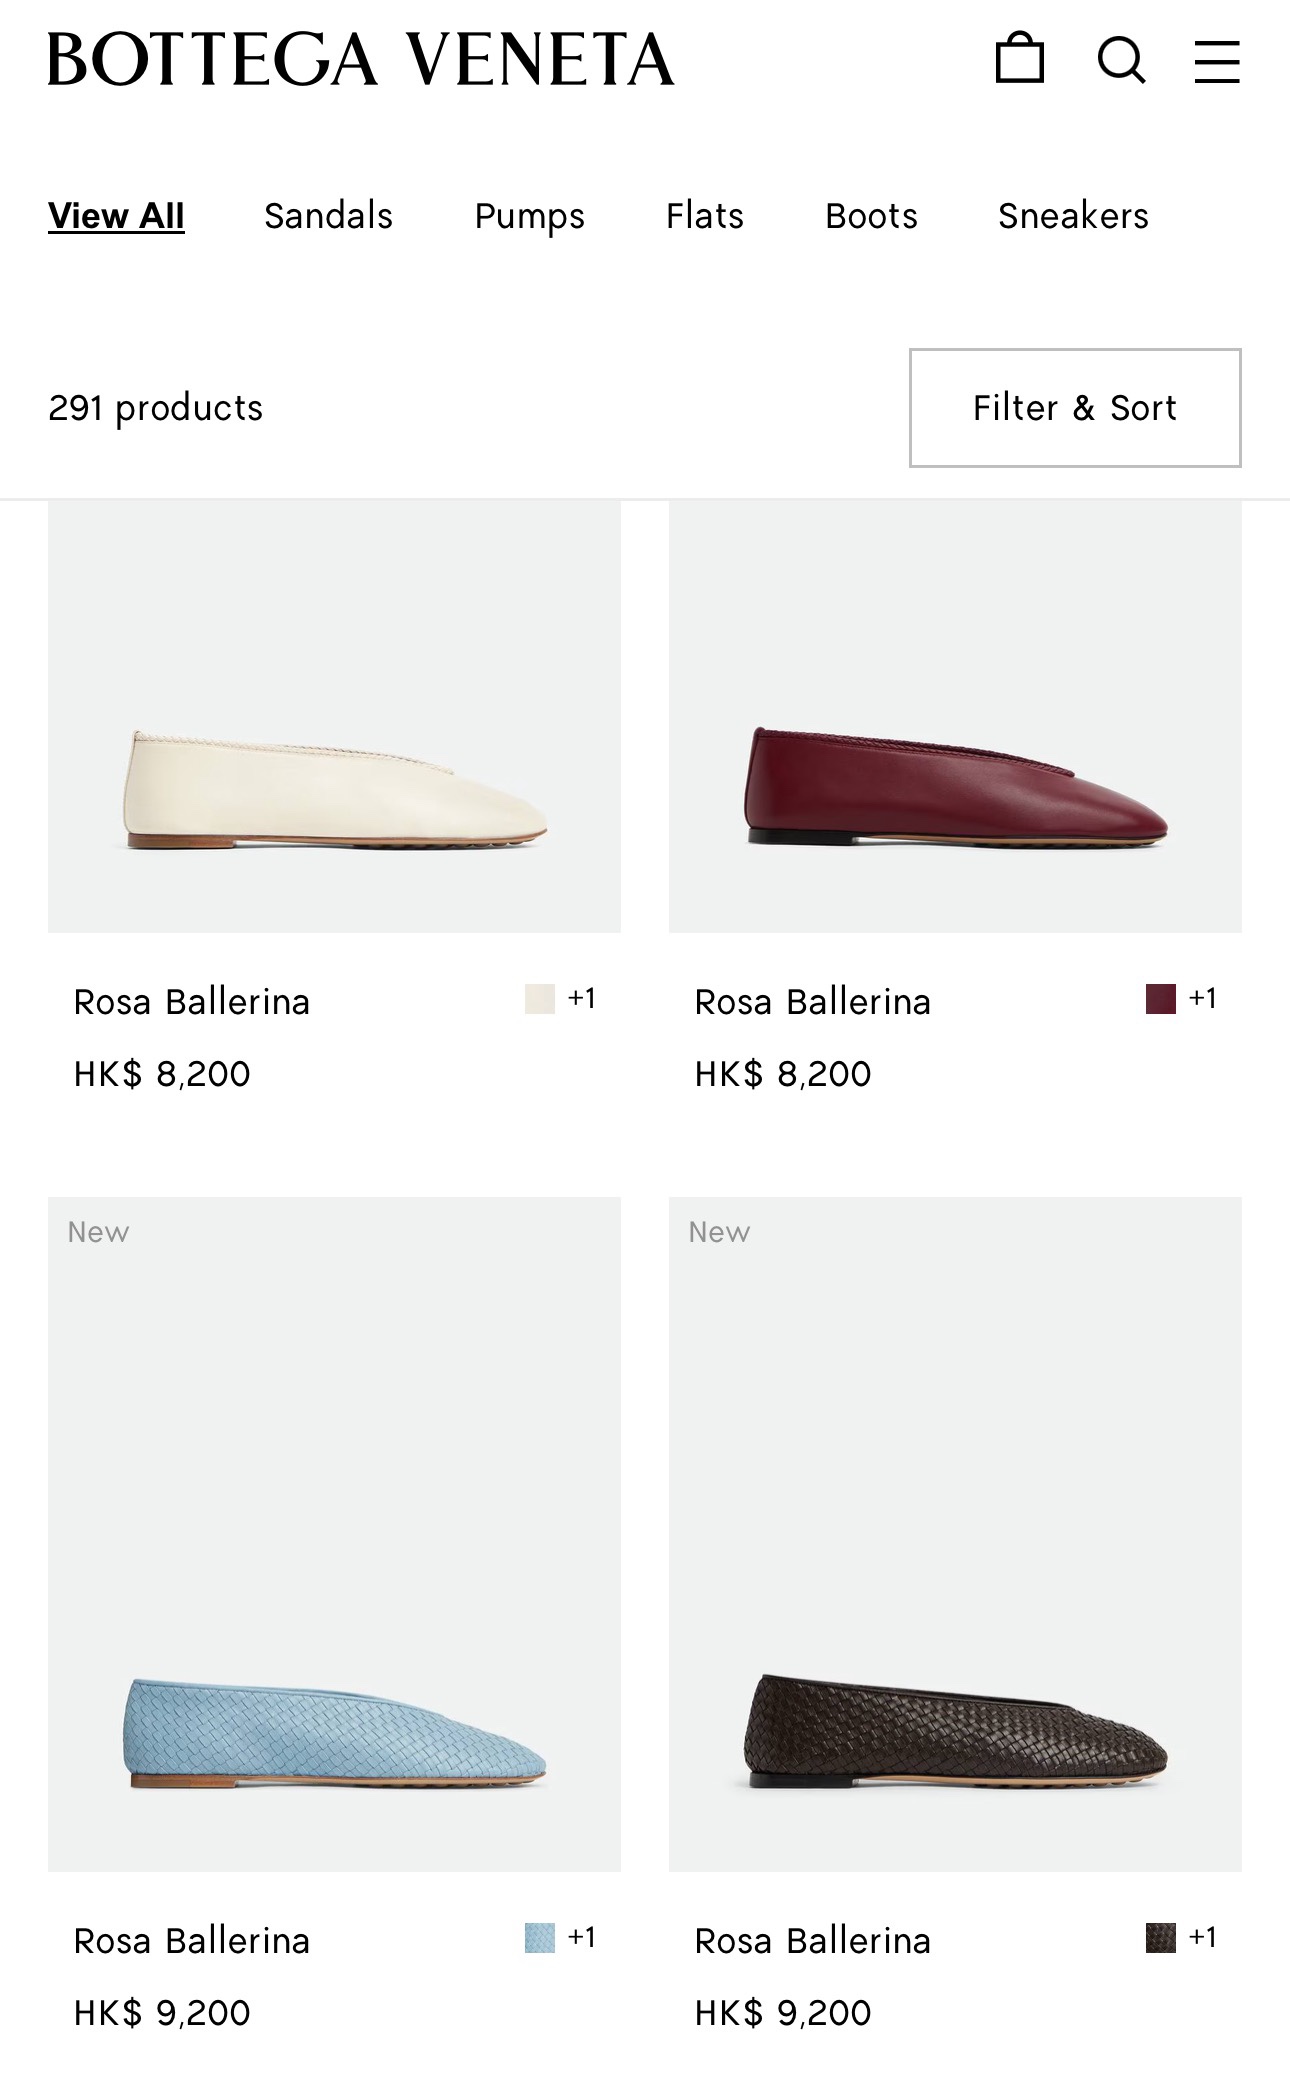Screen dimensions: 1290x2091
Task: Open the Flats category tab
Action: (705, 216)
